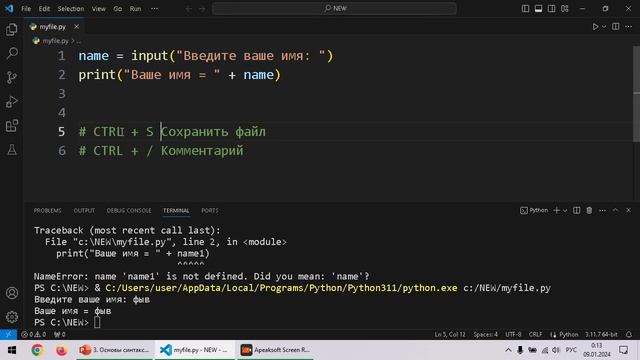Open remote window indicator in status bar

pos(8,334)
